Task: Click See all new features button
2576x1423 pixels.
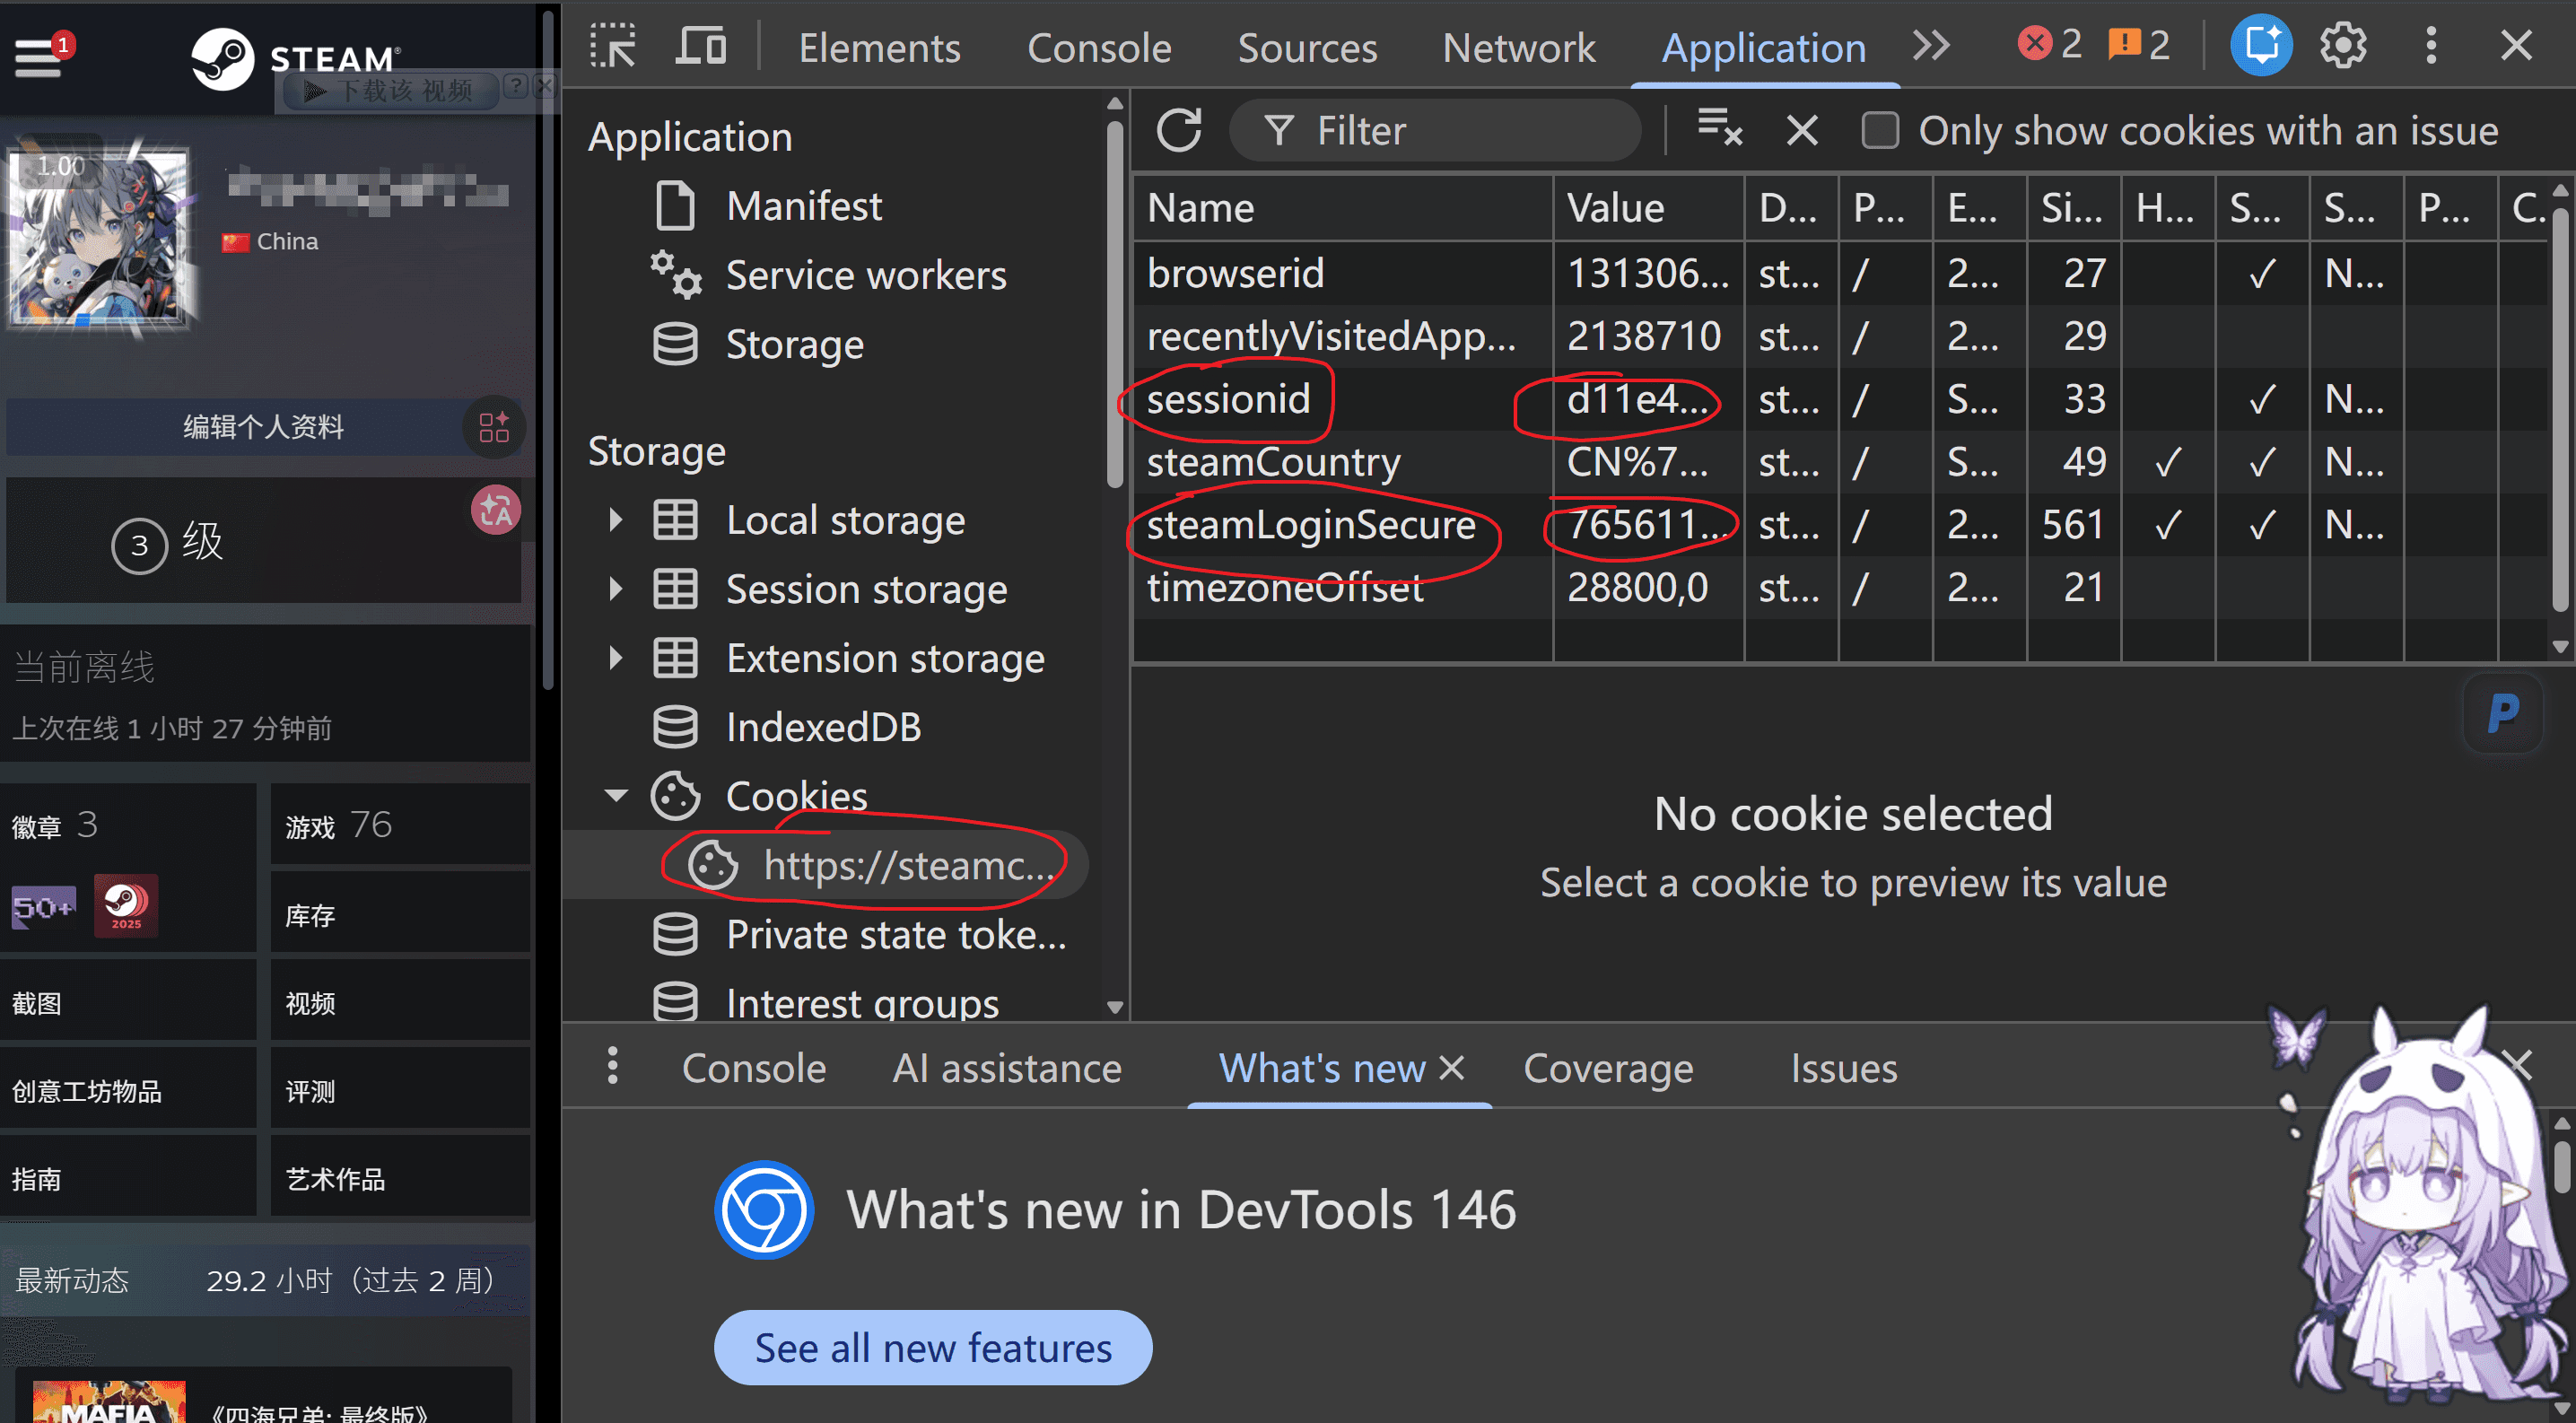Action: click(x=932, y=1347)
